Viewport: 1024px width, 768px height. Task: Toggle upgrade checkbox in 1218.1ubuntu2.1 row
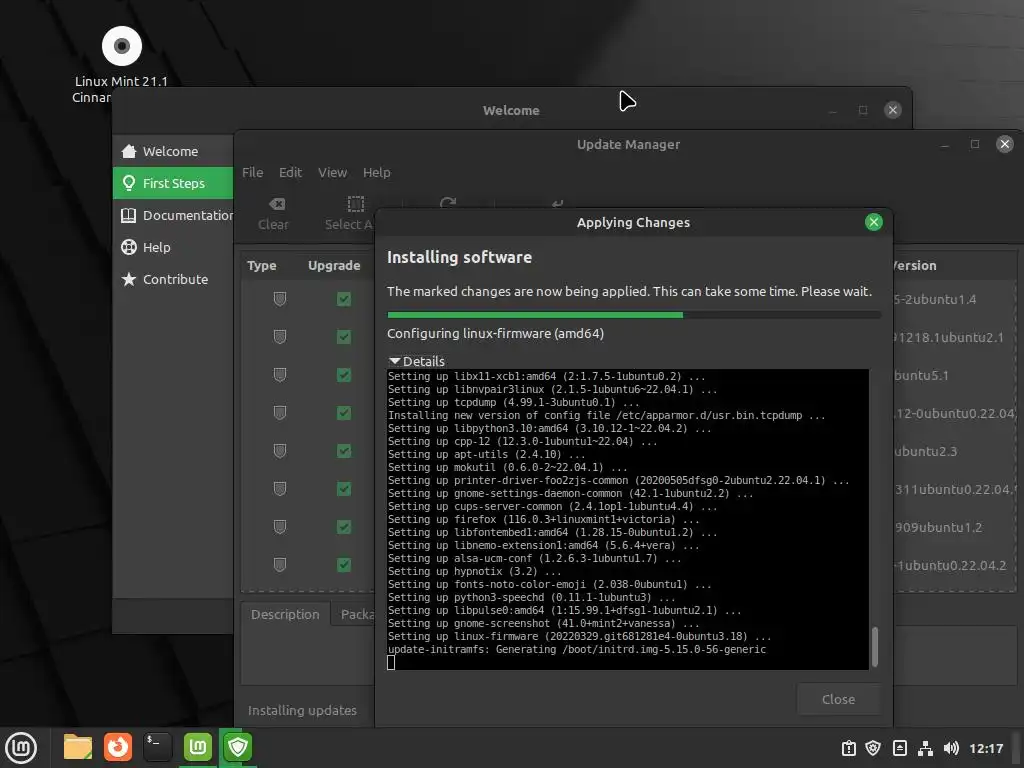point(344,337)
